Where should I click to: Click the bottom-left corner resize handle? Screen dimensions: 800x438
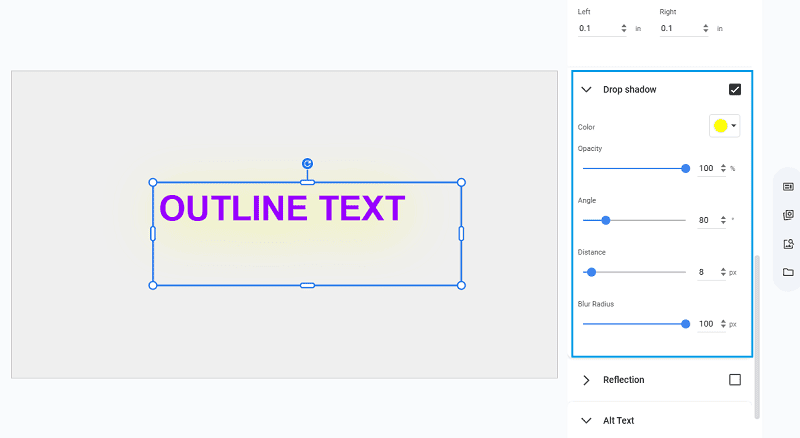(153, 285)
